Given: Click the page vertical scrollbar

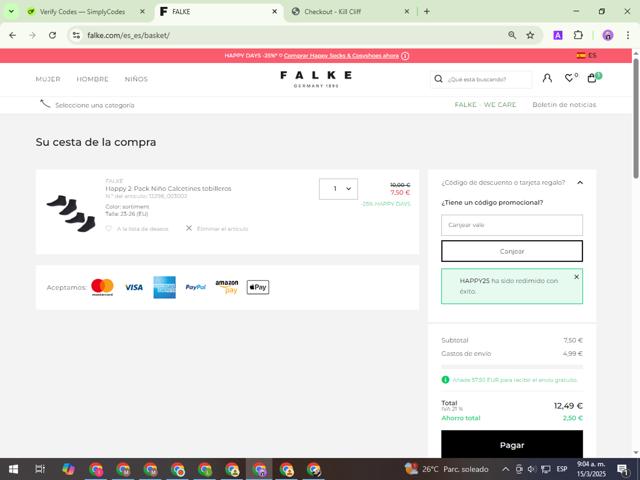Looking at the screenshot, I should click(636, 118).
